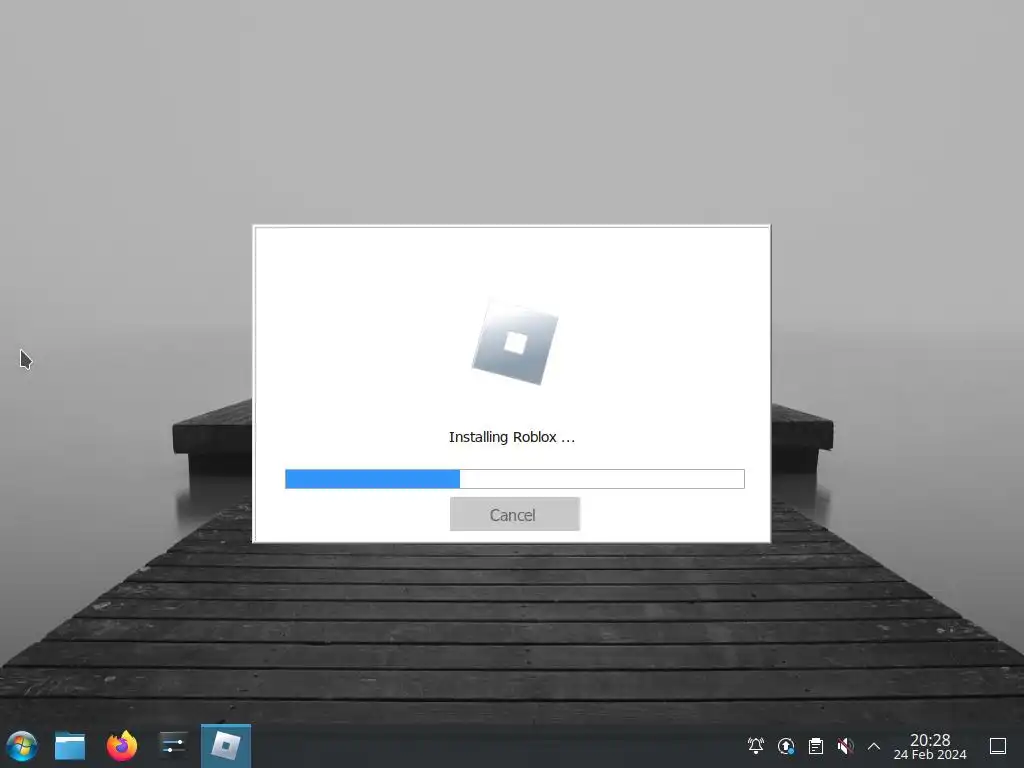The image size is (1024, 768).
Task: Open notifications bell in system tray
Action: click(756, 746)
